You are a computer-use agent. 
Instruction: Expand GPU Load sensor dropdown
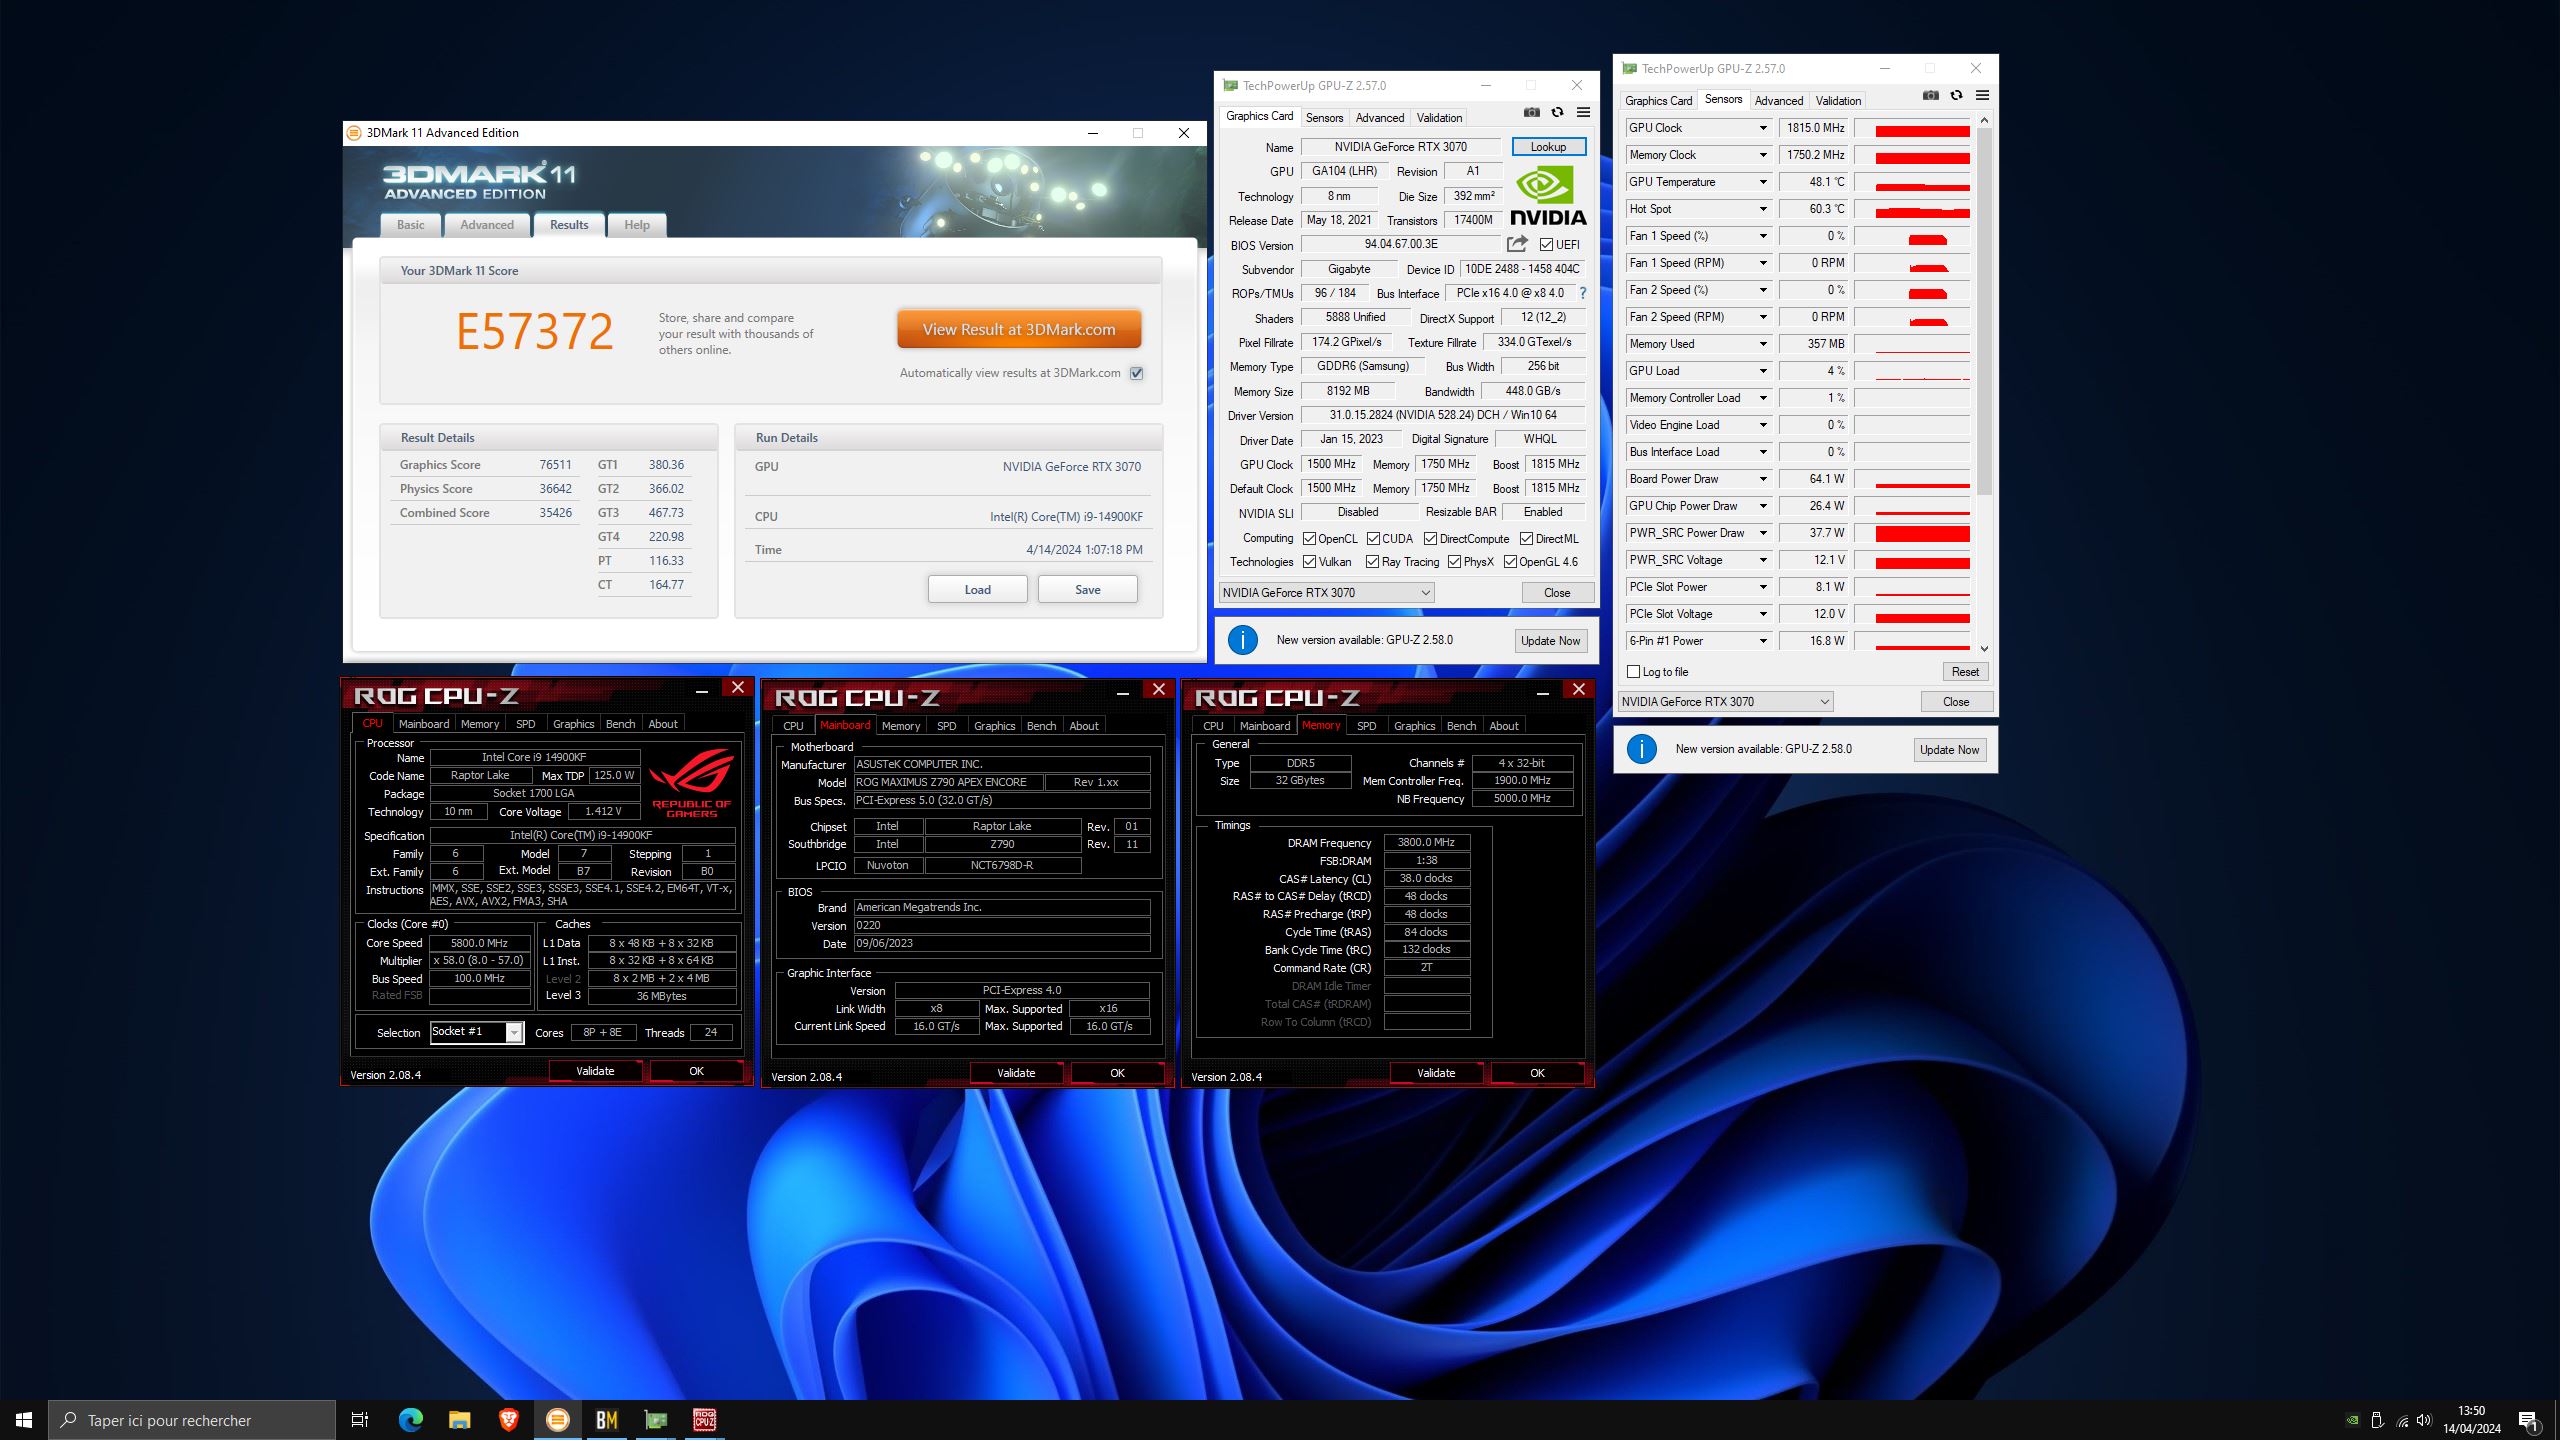pyautogui.click(x=1763, y=371)
